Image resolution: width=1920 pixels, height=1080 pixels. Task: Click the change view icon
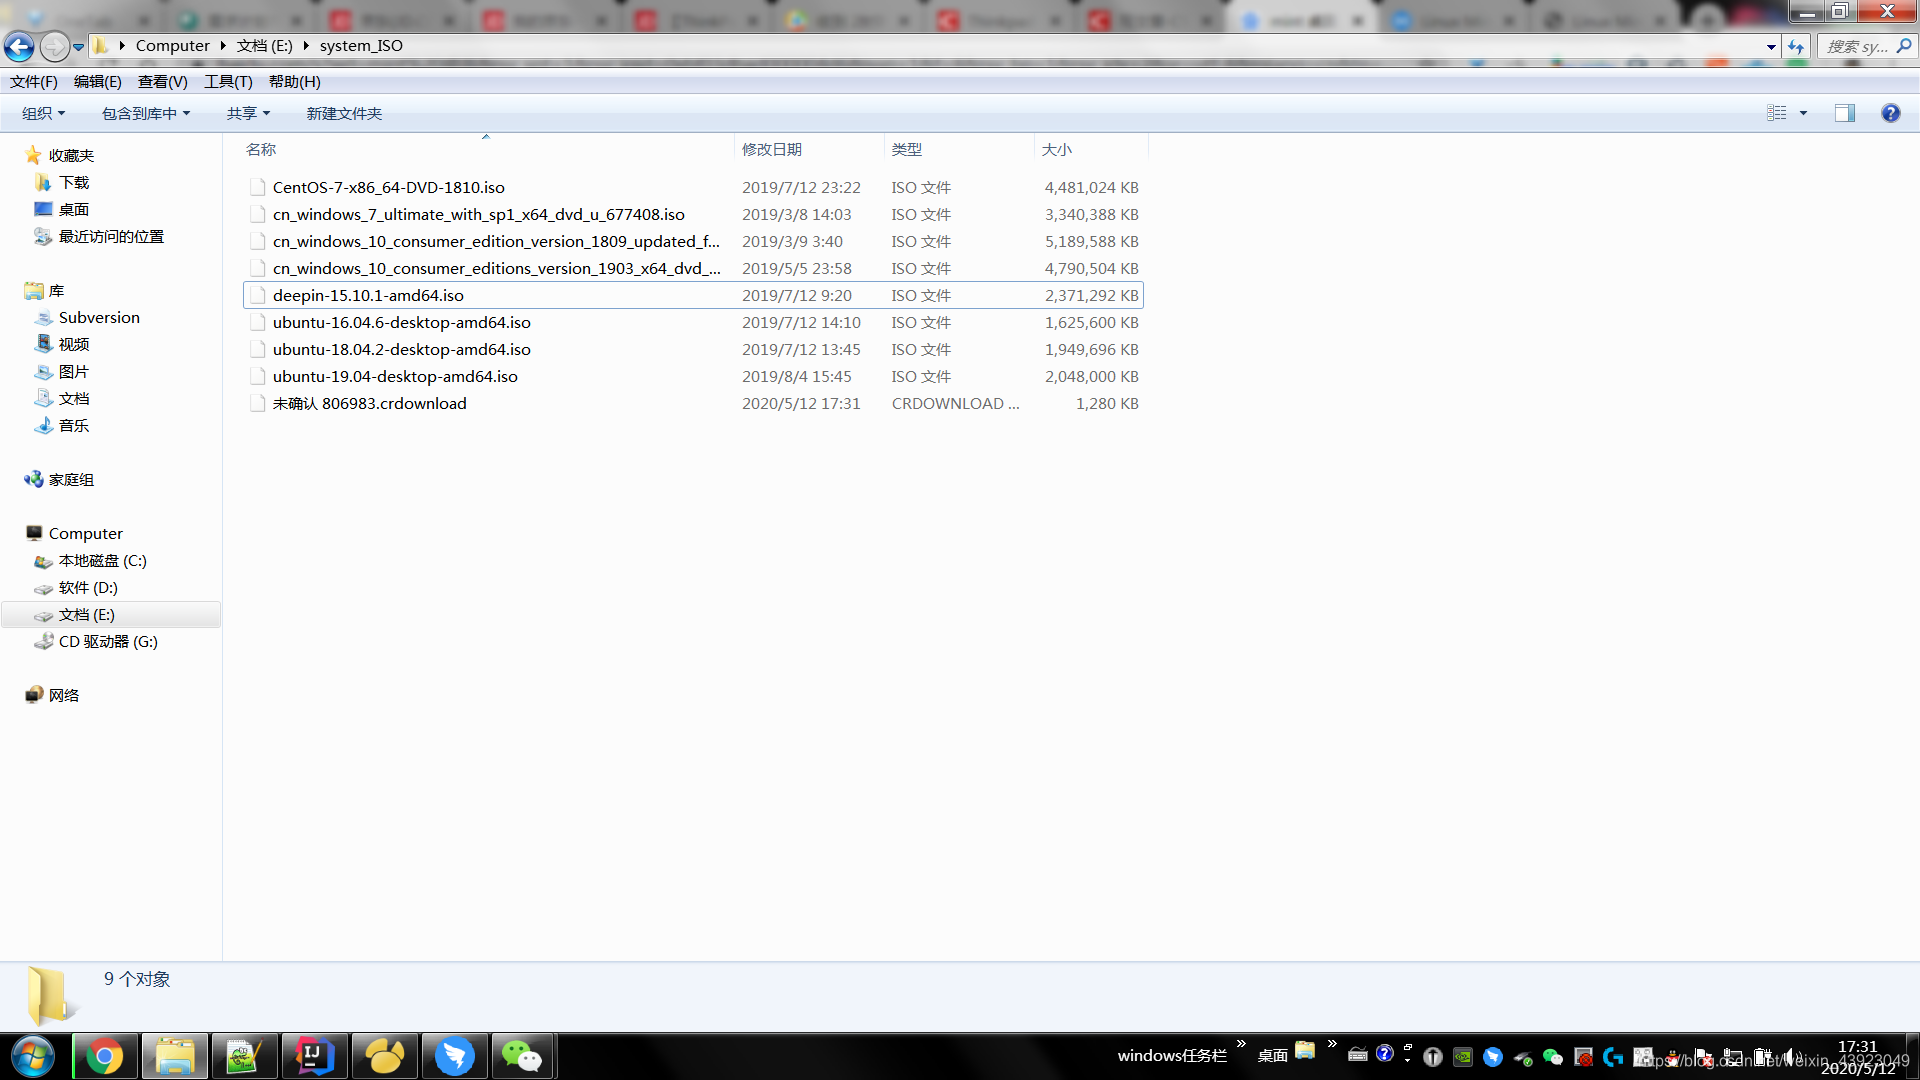pyautogui.click(x=1776, y=113)
